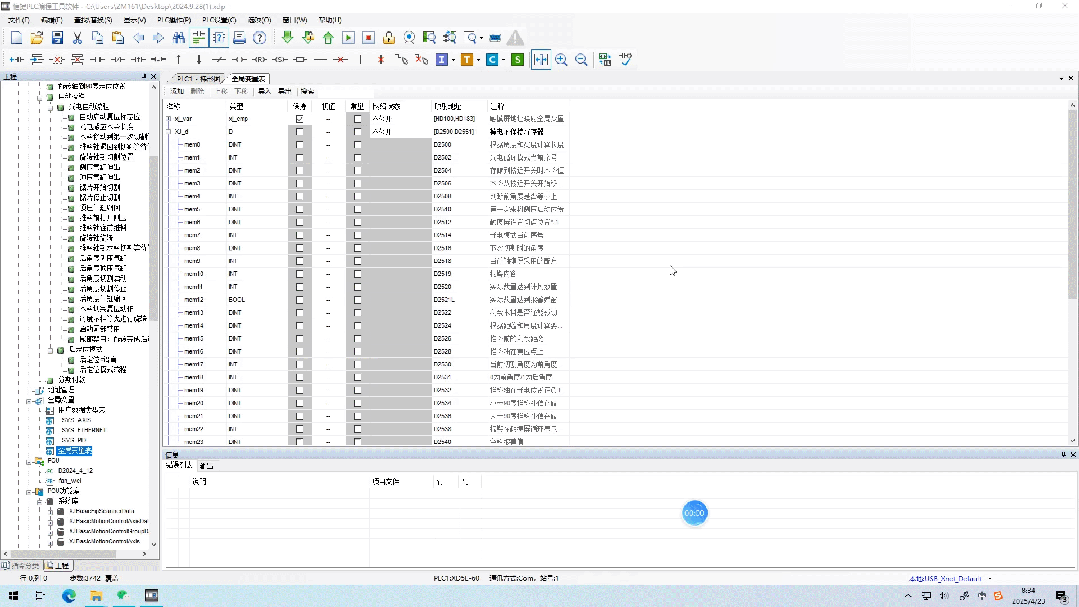Screen dimensions: 1079x607
Task: Click the USB_Xnet_Default connection link
Action: [946, 579]
